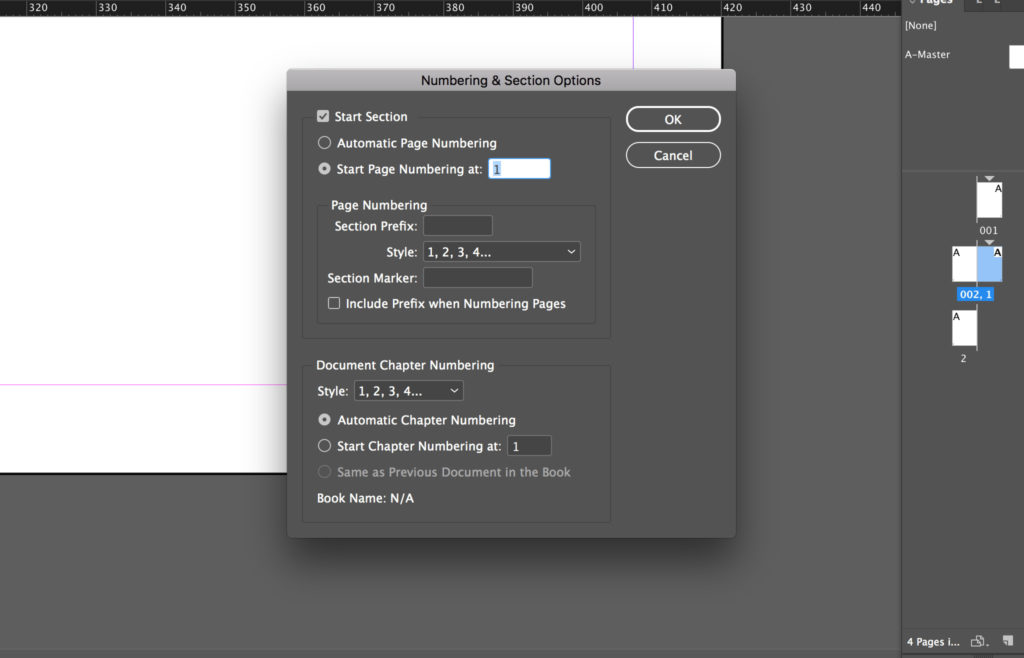Click the section start triangle above page 001
This screenshot has width=1024, height=658.
(x=989, y=178)
